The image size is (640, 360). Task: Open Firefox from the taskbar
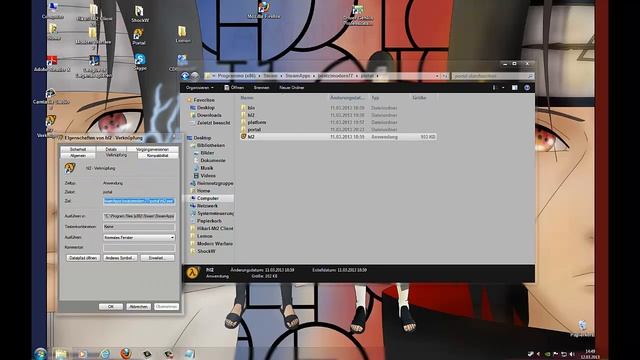(x=125, y=353)
